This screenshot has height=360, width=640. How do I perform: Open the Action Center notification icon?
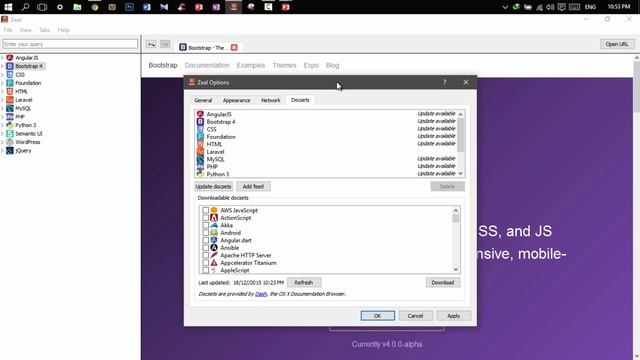coord(562,7)
